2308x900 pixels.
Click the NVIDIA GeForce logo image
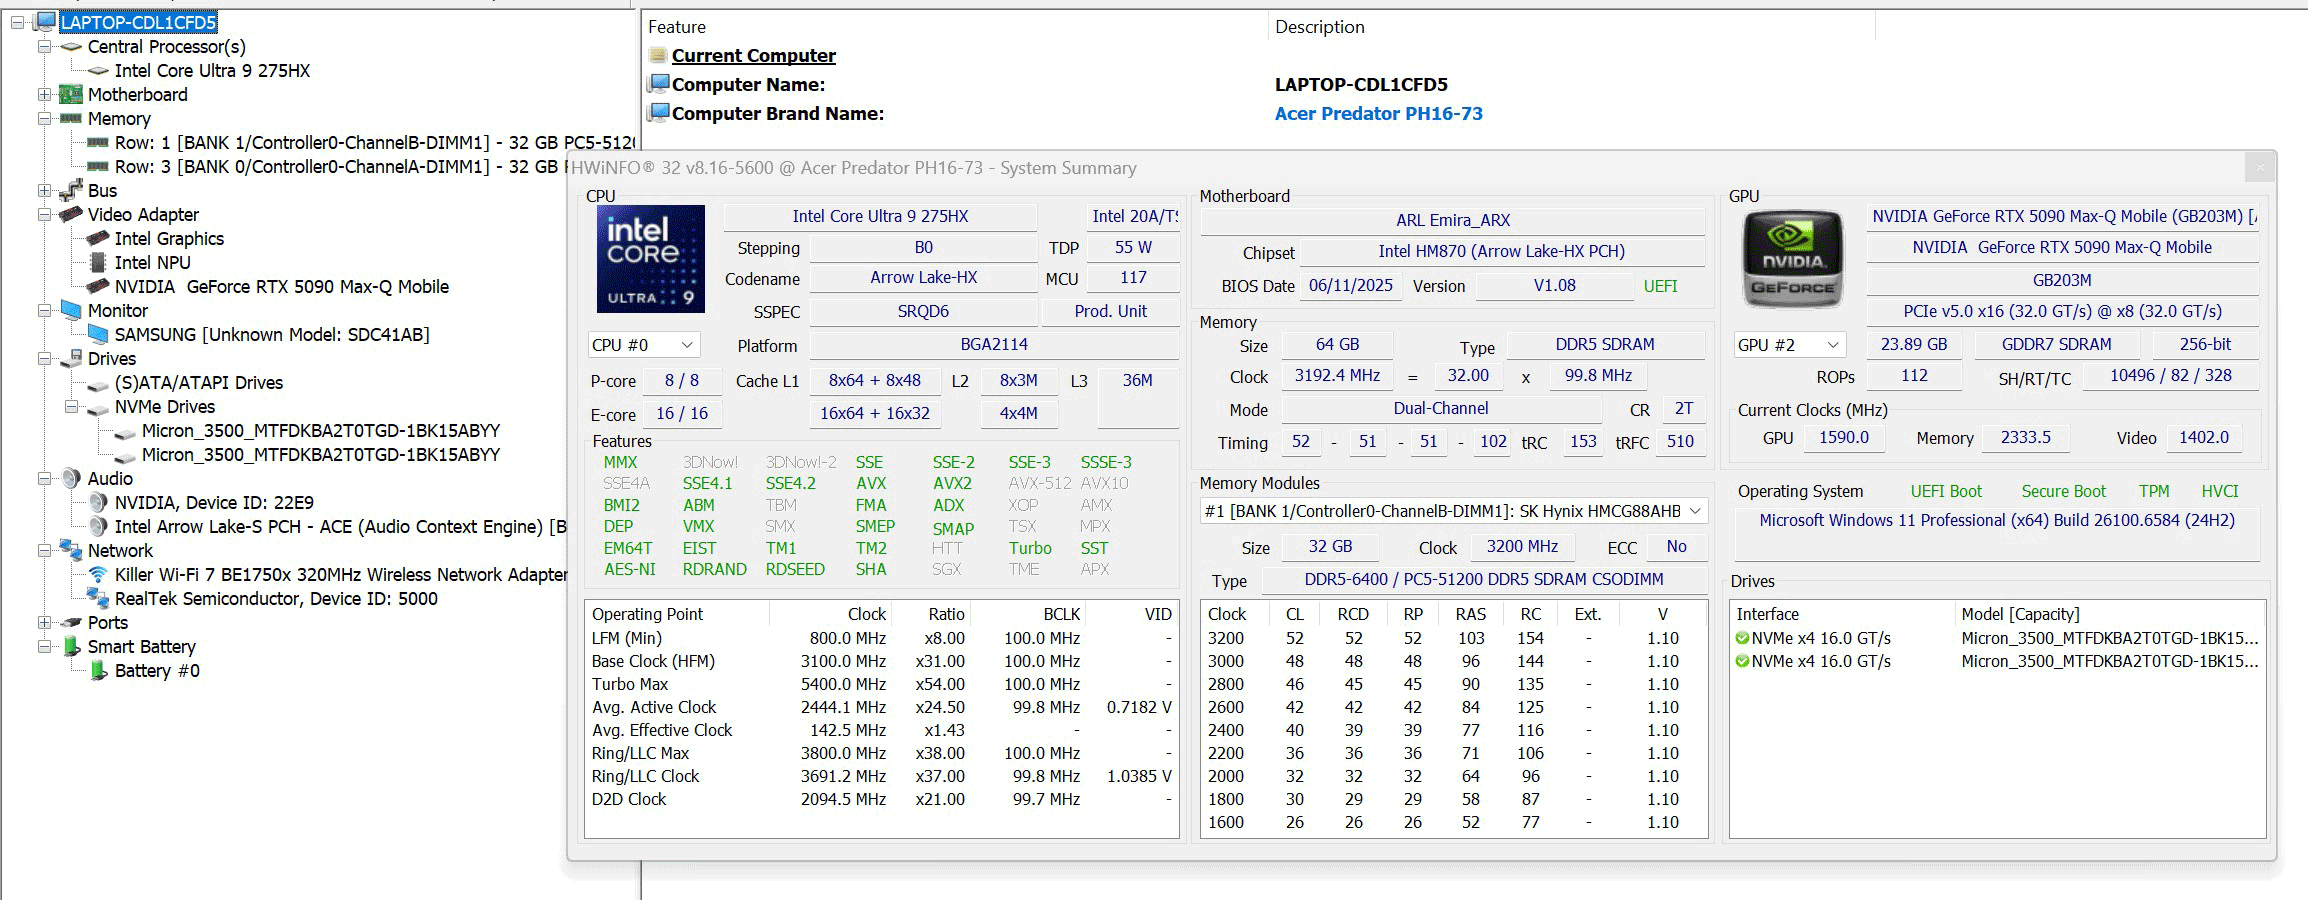click(1793, 259)
